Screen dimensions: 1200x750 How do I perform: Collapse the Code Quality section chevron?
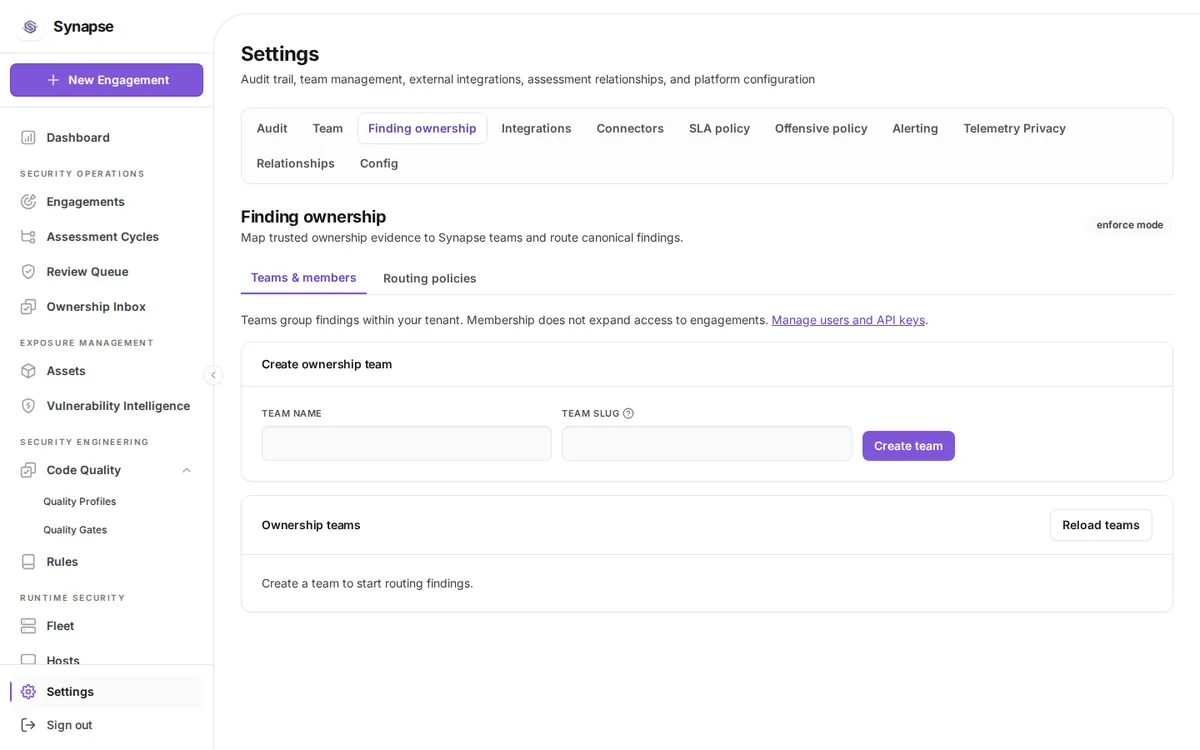click(x=186, y=470)
